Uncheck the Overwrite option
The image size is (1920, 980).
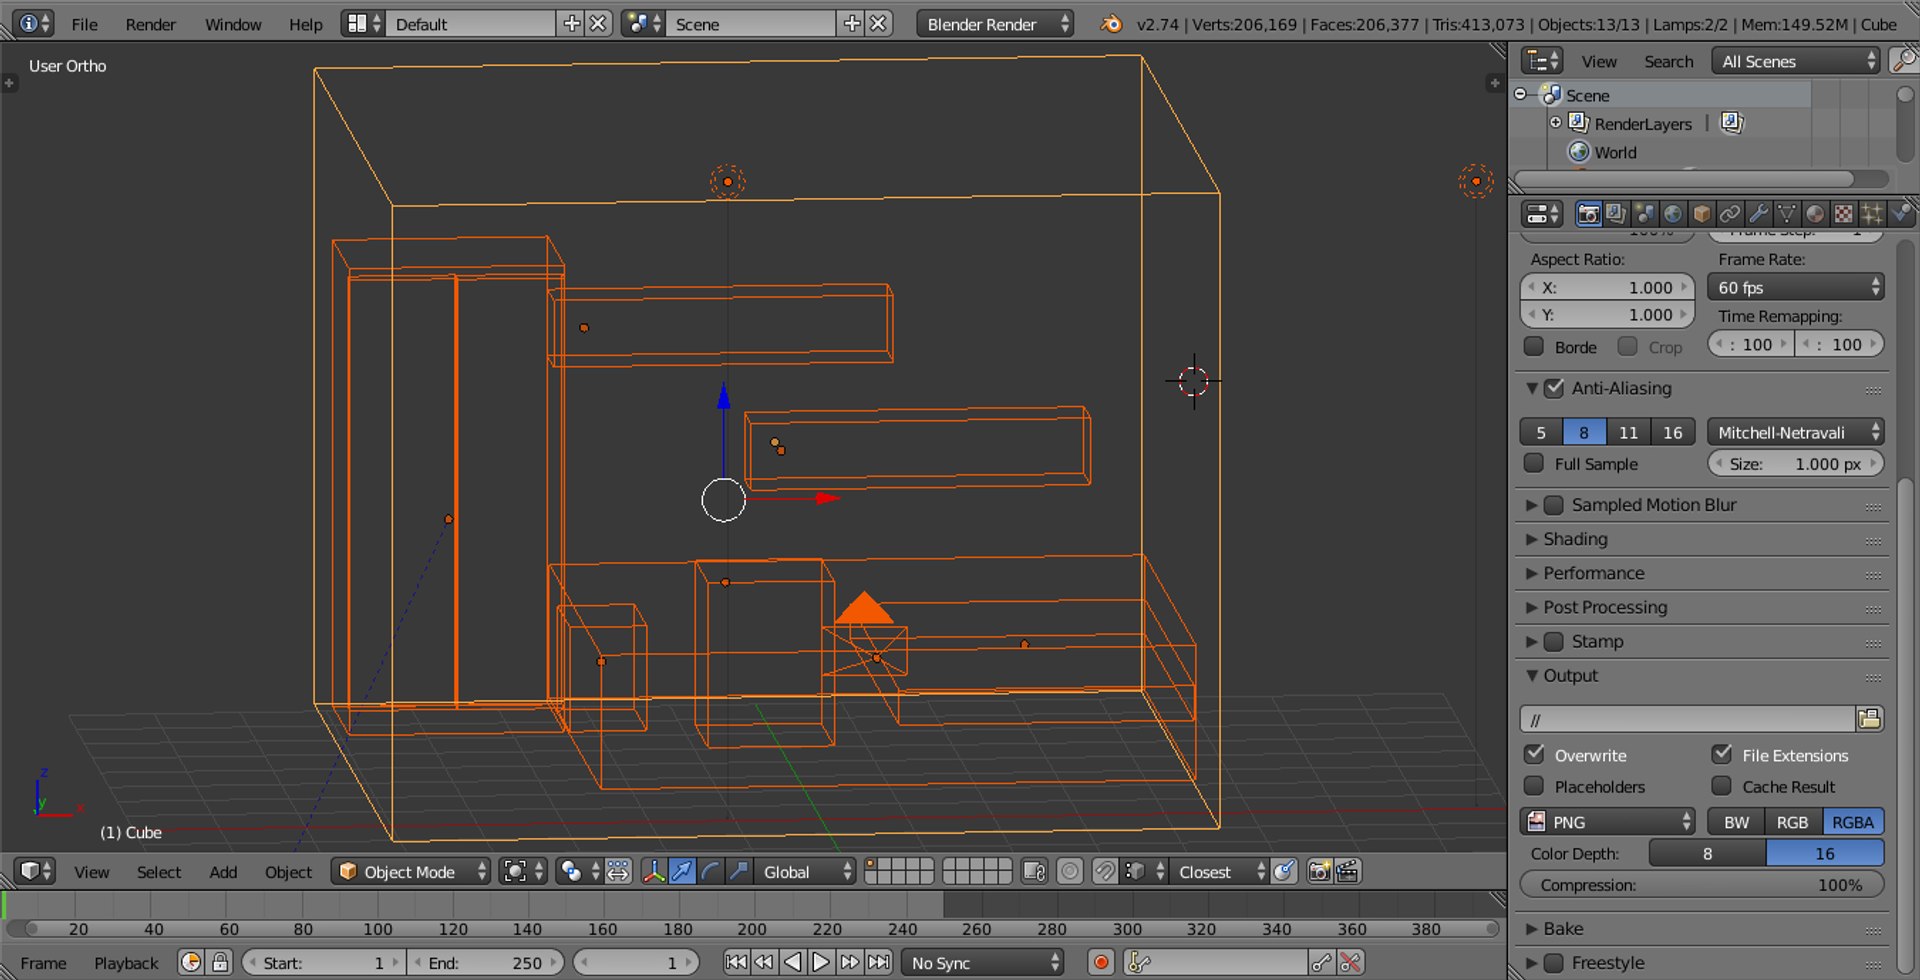click(1534, 754)
